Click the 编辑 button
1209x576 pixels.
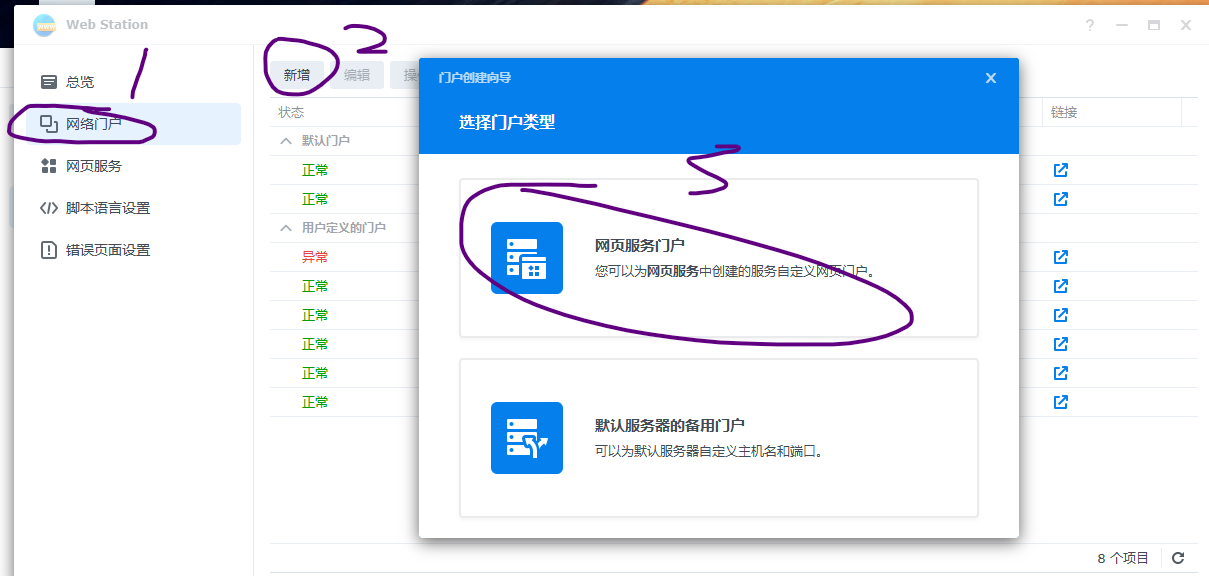pyautogui.click(x=357, y=75)
